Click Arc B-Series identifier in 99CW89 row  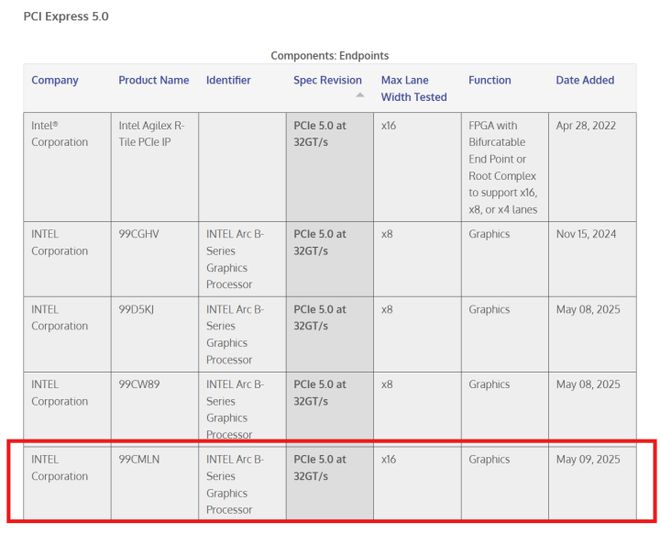click(235, 409)
